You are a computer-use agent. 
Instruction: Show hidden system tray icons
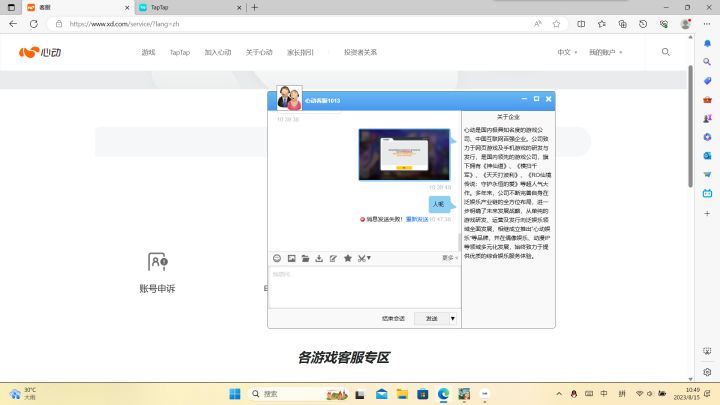pyautogui.click(x=559, y=394)
